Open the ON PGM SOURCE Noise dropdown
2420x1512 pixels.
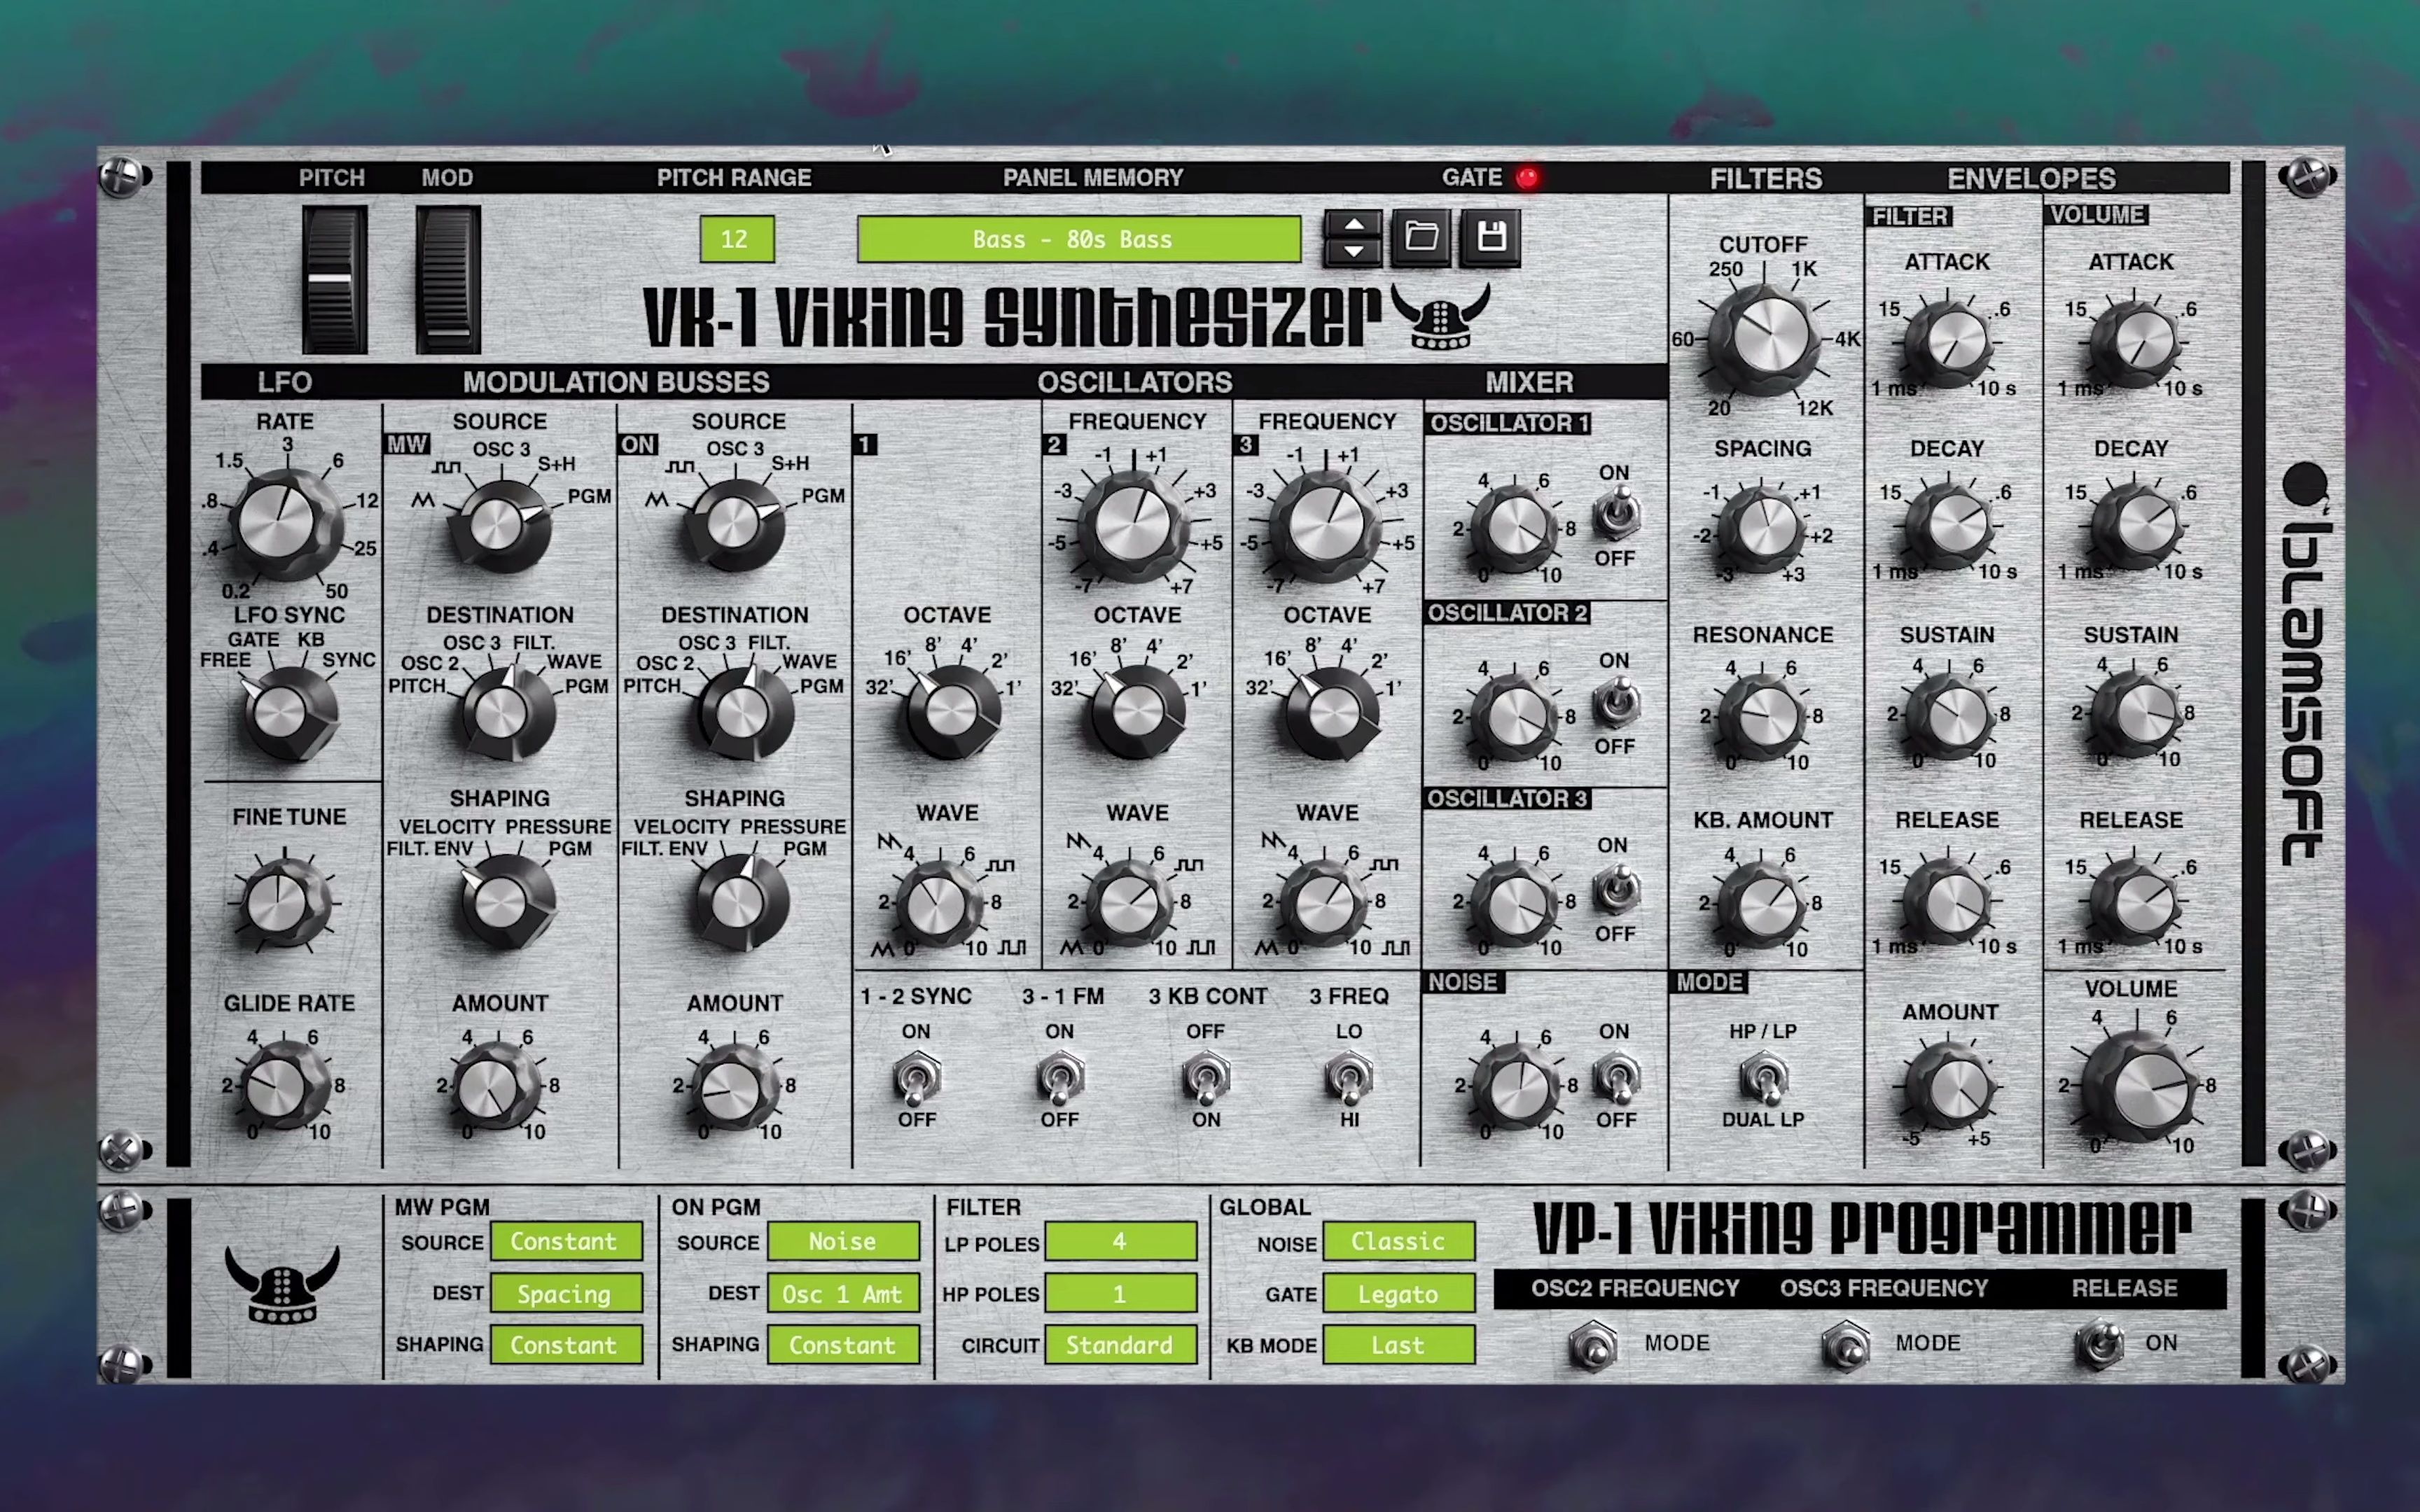(843, 1241)
